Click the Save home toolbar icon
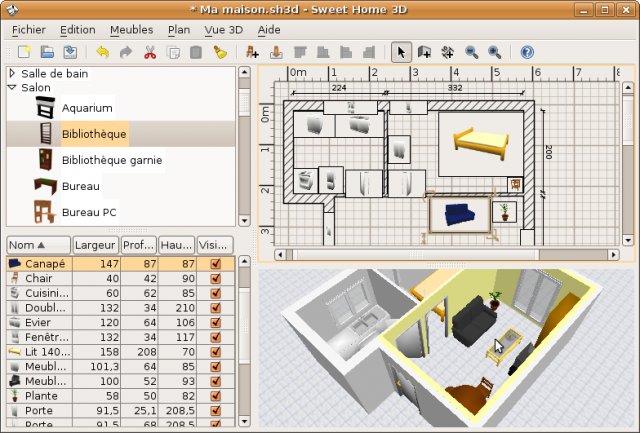The image size is (640, 433). point(70,52)
